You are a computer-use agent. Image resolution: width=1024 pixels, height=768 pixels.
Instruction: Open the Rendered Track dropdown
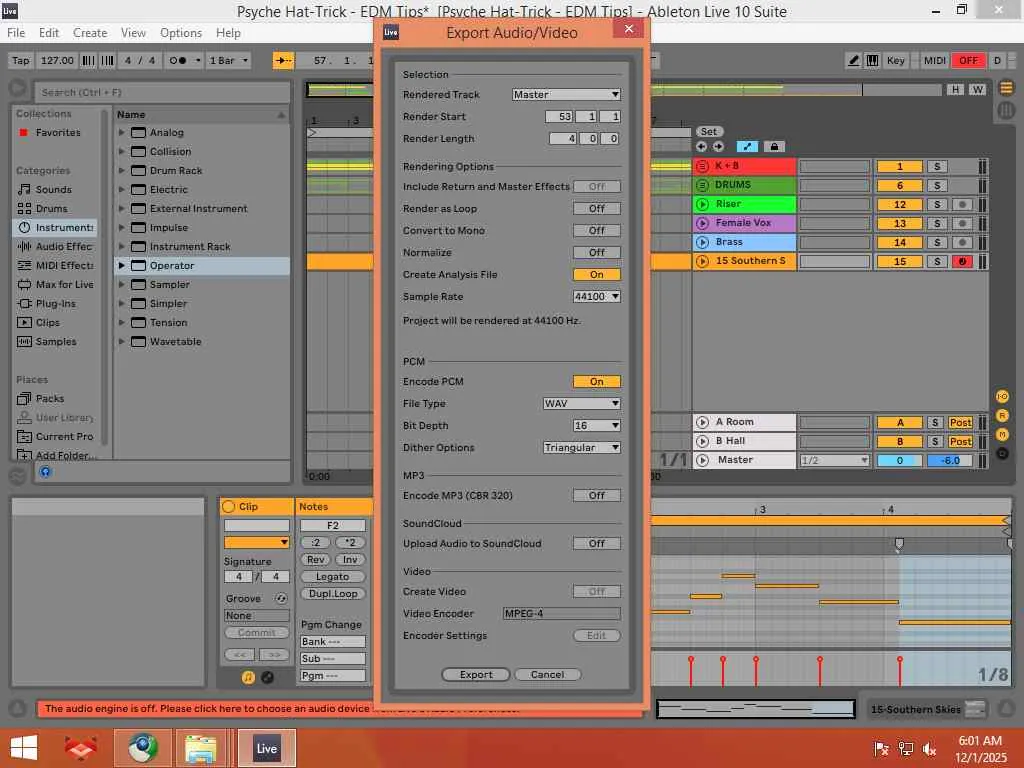[566, 95]
